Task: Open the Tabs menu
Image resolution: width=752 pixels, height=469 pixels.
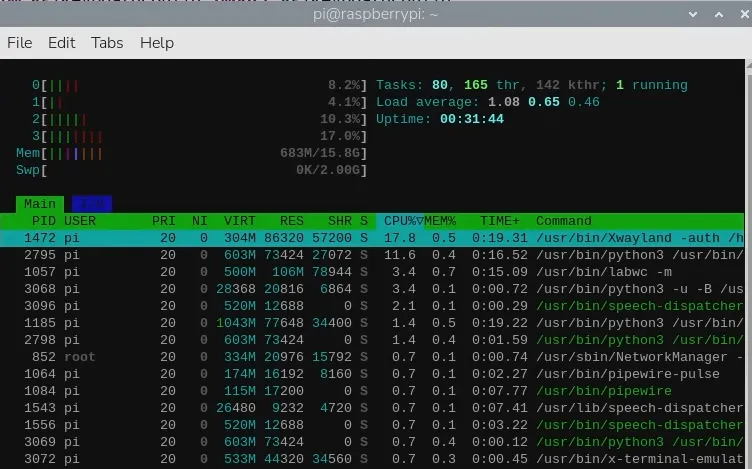Action: click(107, 43)
